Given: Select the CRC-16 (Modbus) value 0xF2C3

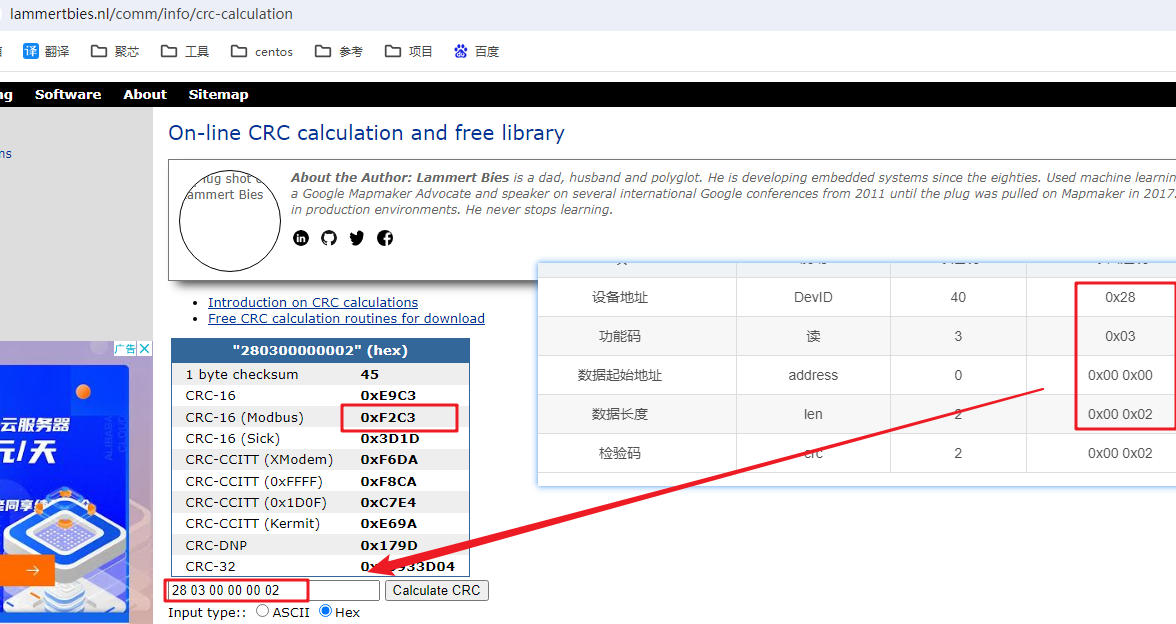Looking at the screenshot, I should (388, 417).
